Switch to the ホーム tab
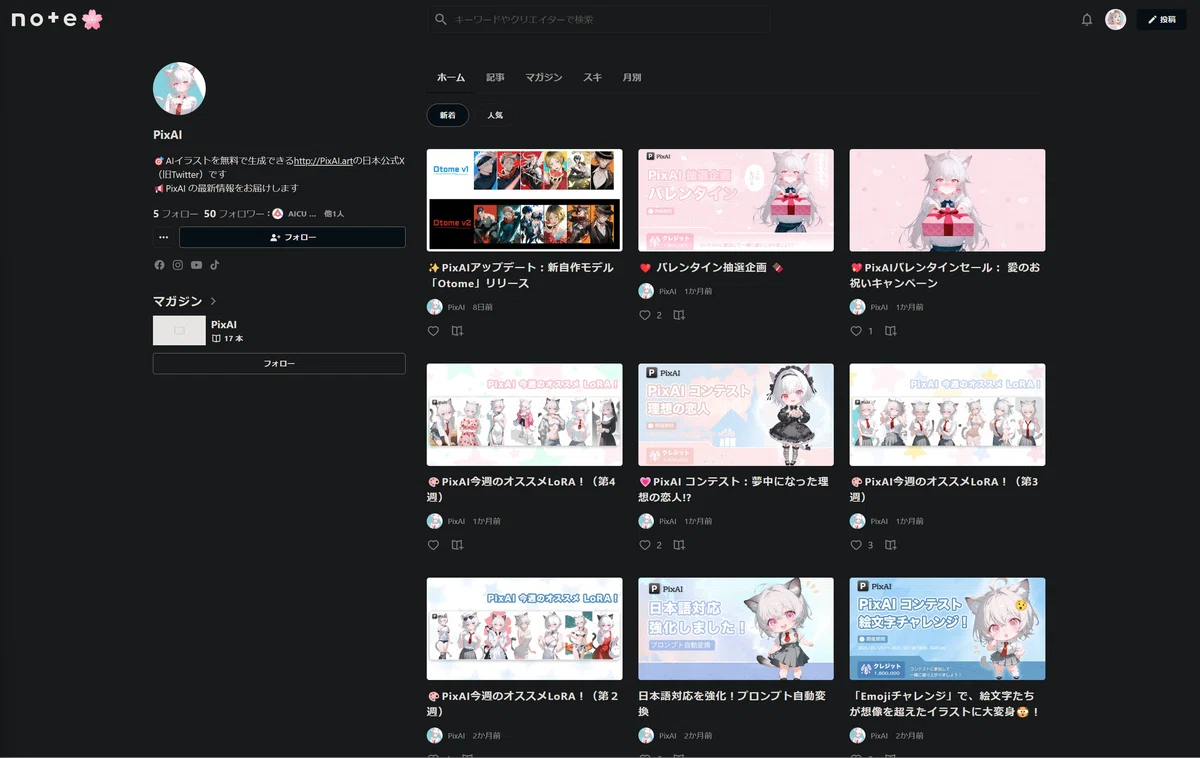Image resolution: width=1200 pixels, height=758 pixels. tap(451, 77)
